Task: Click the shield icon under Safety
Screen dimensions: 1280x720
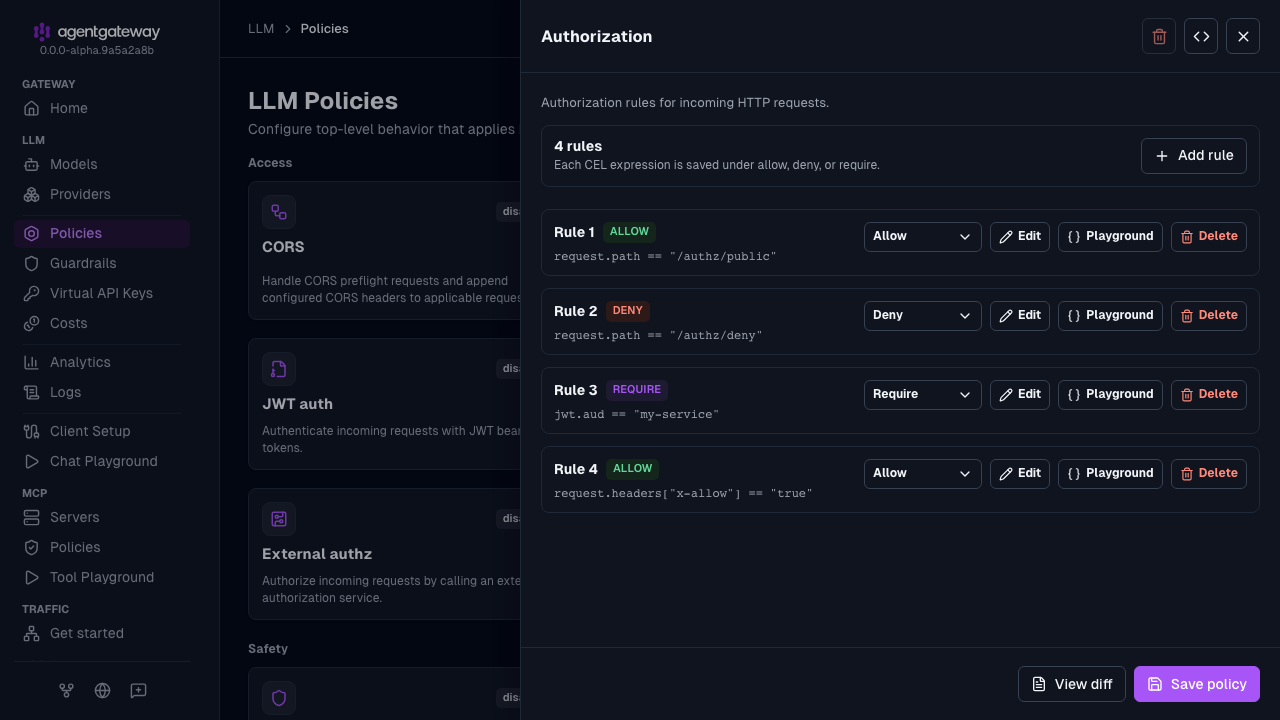Action: click(279, 698)
